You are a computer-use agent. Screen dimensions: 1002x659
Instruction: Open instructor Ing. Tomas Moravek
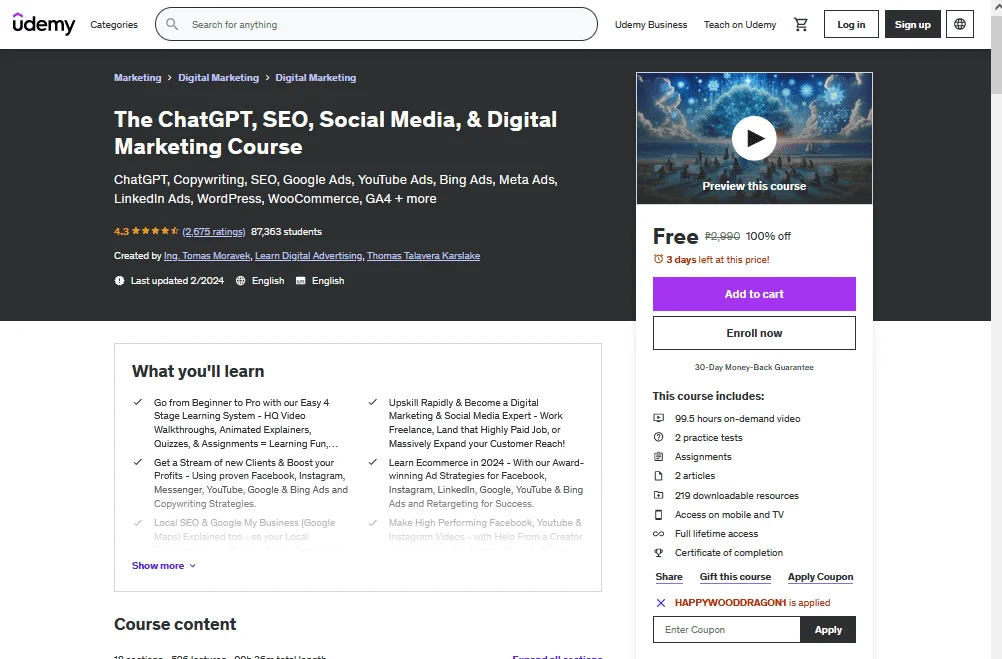pos(207,256)
